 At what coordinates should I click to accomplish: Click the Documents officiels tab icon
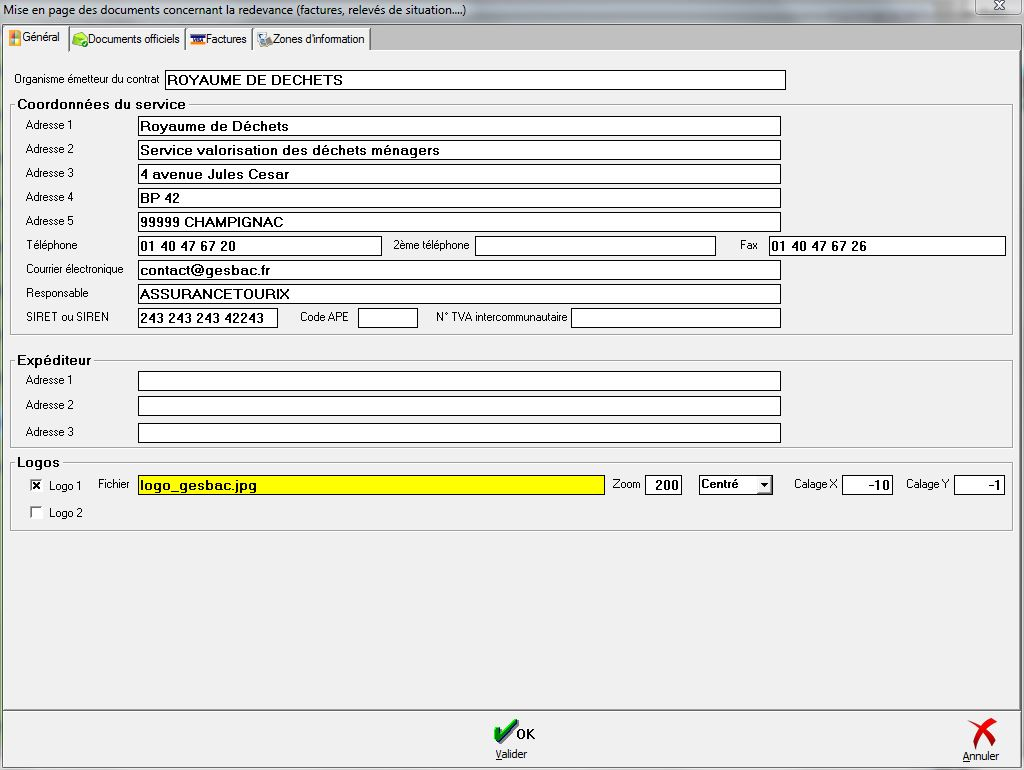click(x=79, y=39)
